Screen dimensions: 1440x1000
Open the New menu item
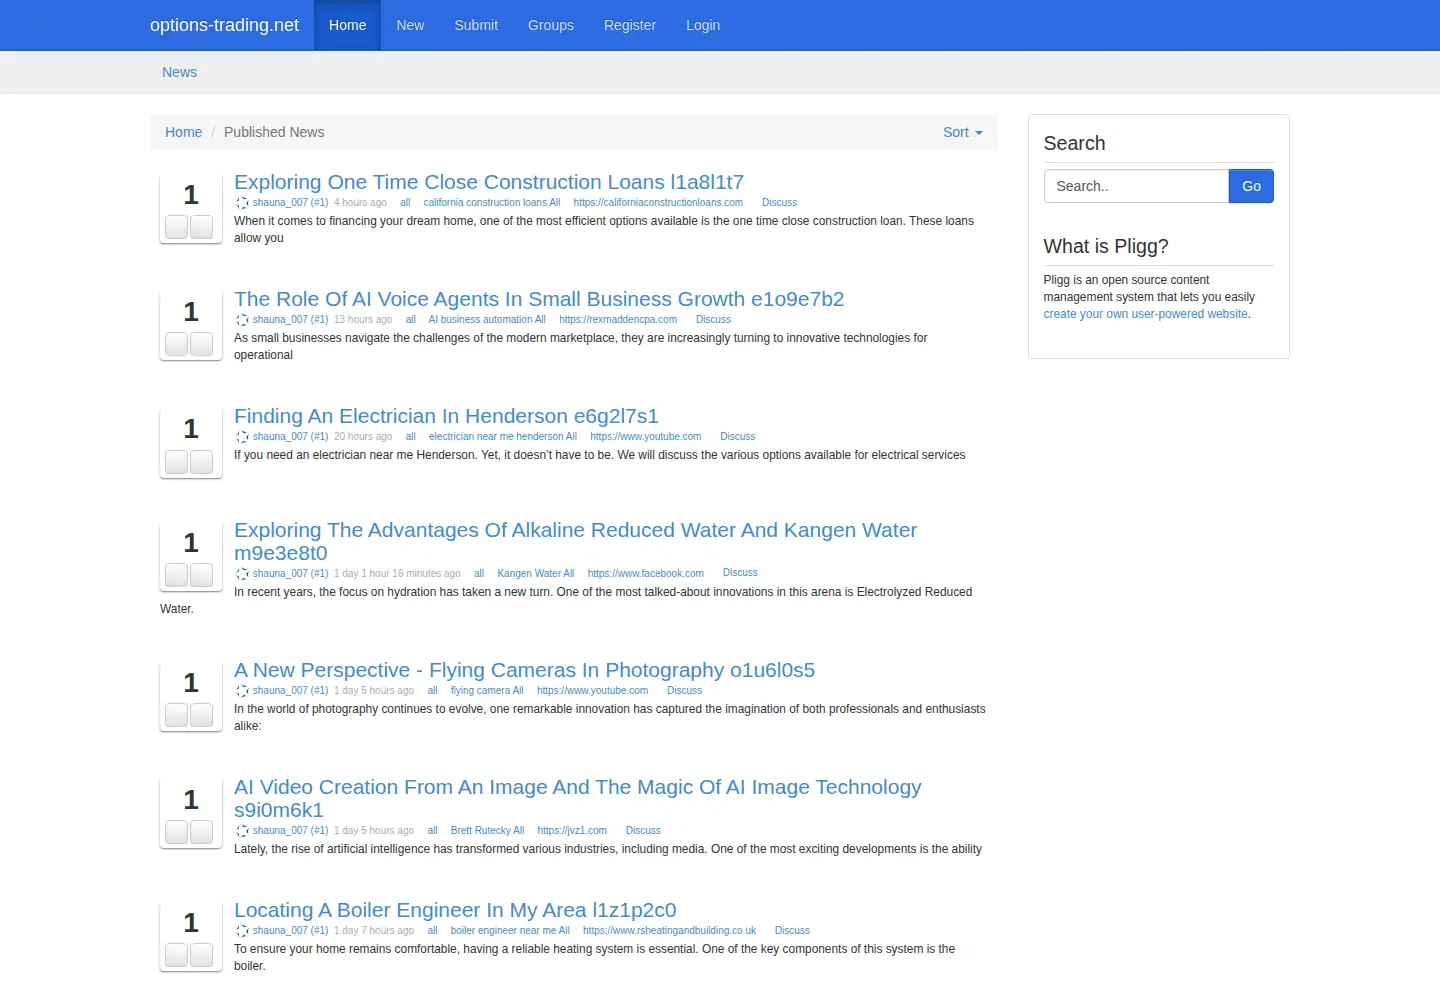[410, 25]
